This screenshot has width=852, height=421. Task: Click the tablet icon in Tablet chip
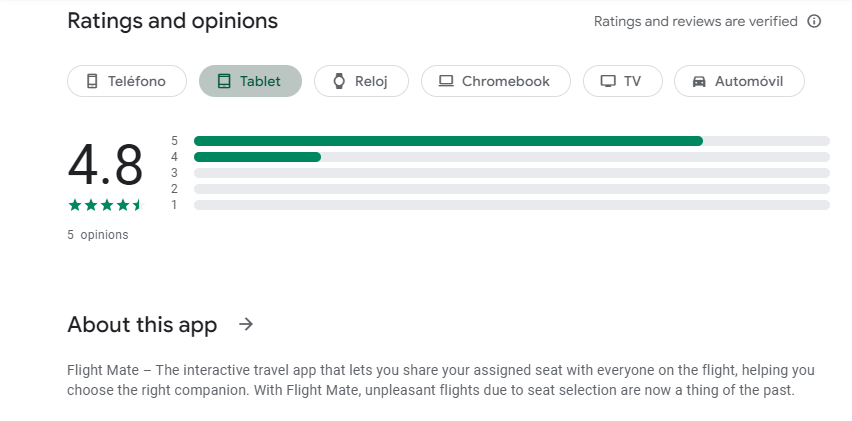coord(224,81)
